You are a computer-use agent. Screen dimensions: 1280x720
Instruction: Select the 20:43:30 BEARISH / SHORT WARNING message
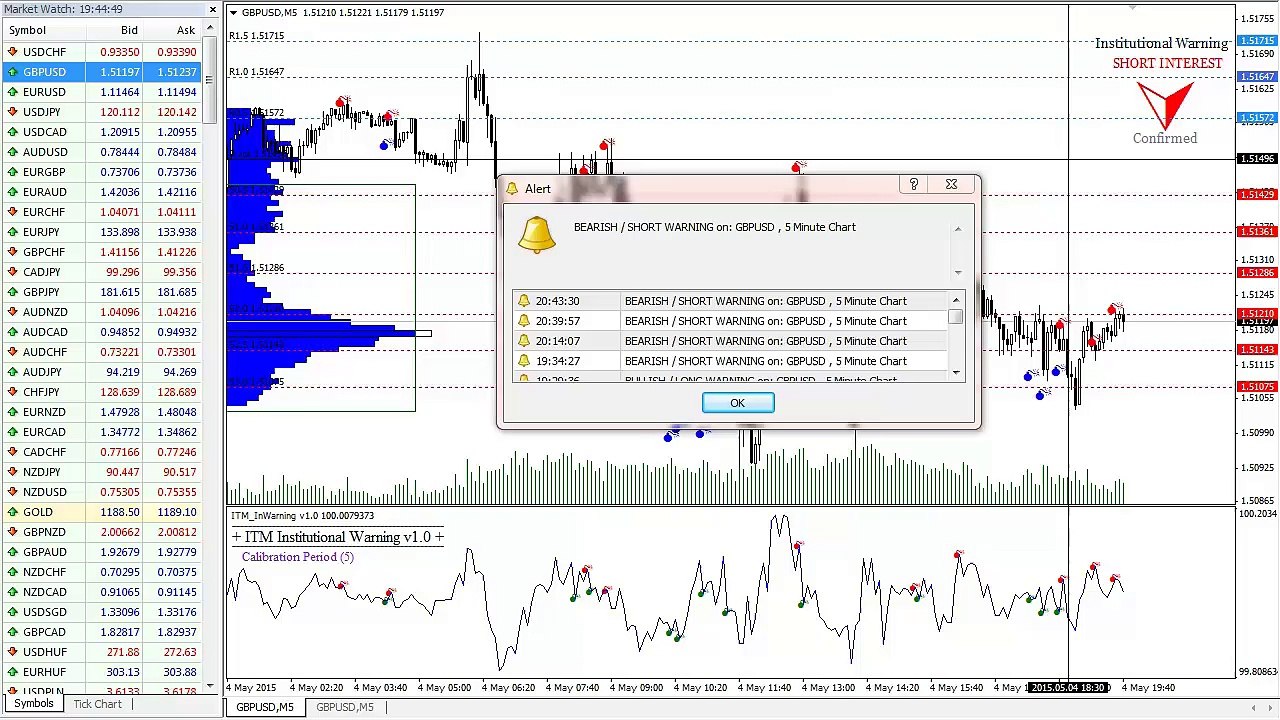(x=765, y=301)
